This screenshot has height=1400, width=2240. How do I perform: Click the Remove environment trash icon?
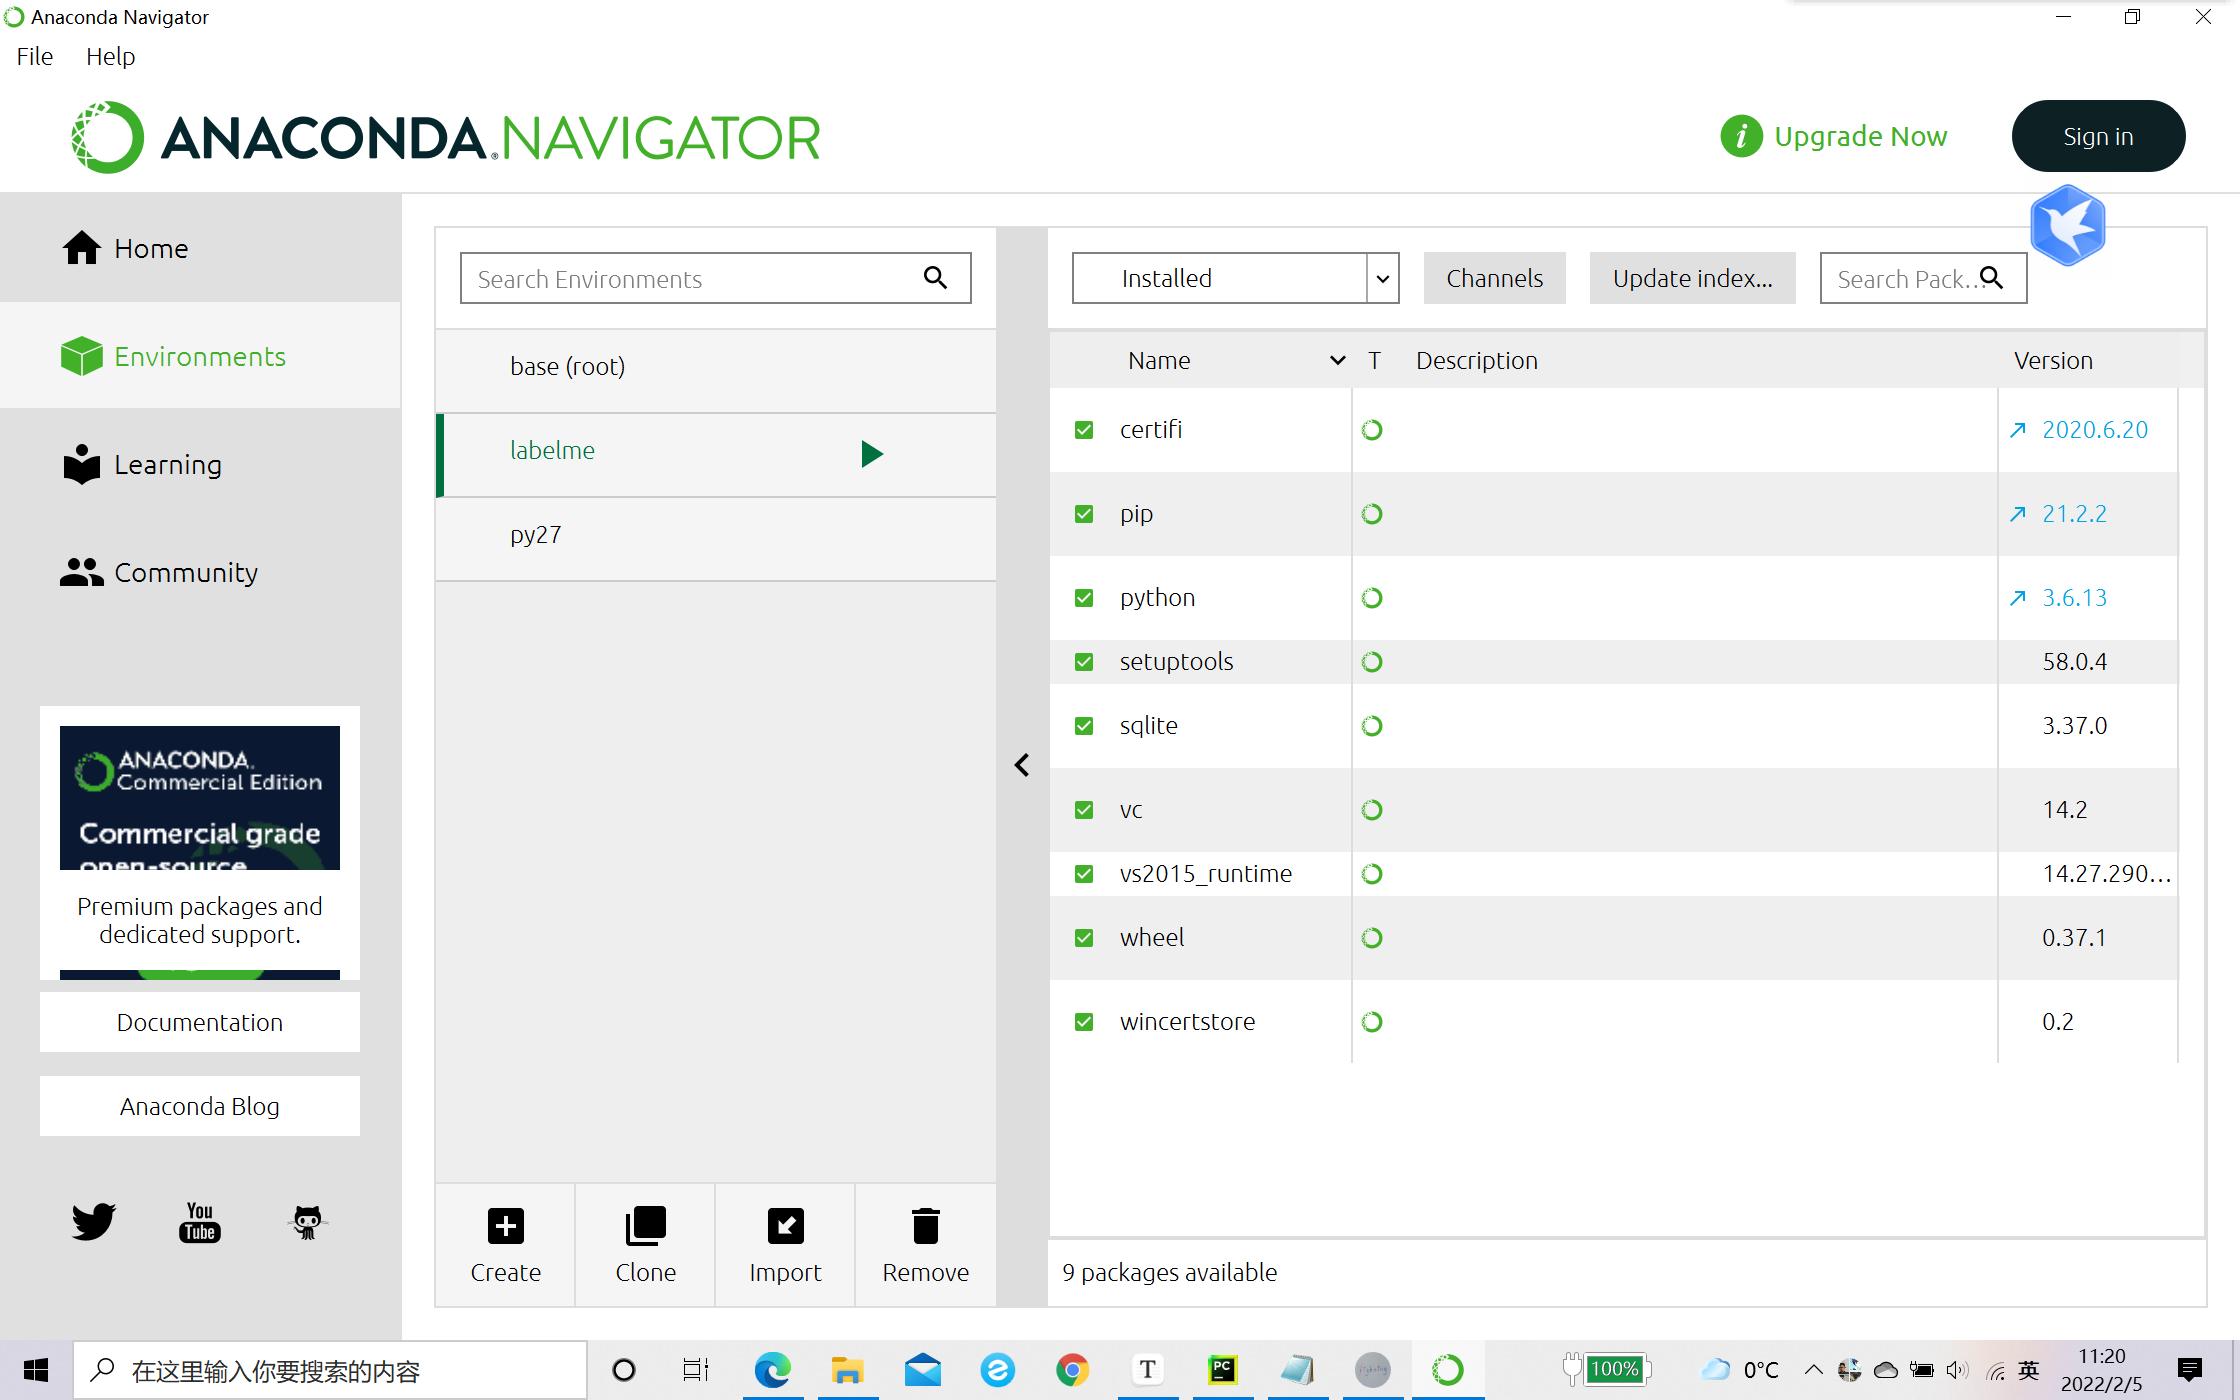(925, 1226)
